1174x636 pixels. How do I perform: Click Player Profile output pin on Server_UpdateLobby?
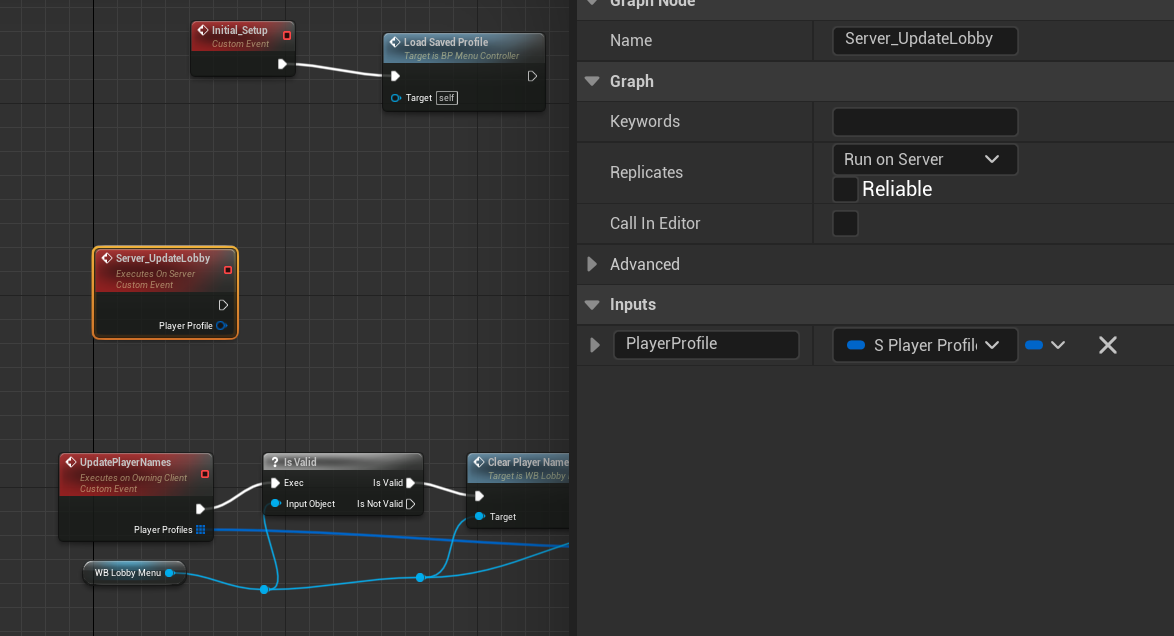point(222,326)
